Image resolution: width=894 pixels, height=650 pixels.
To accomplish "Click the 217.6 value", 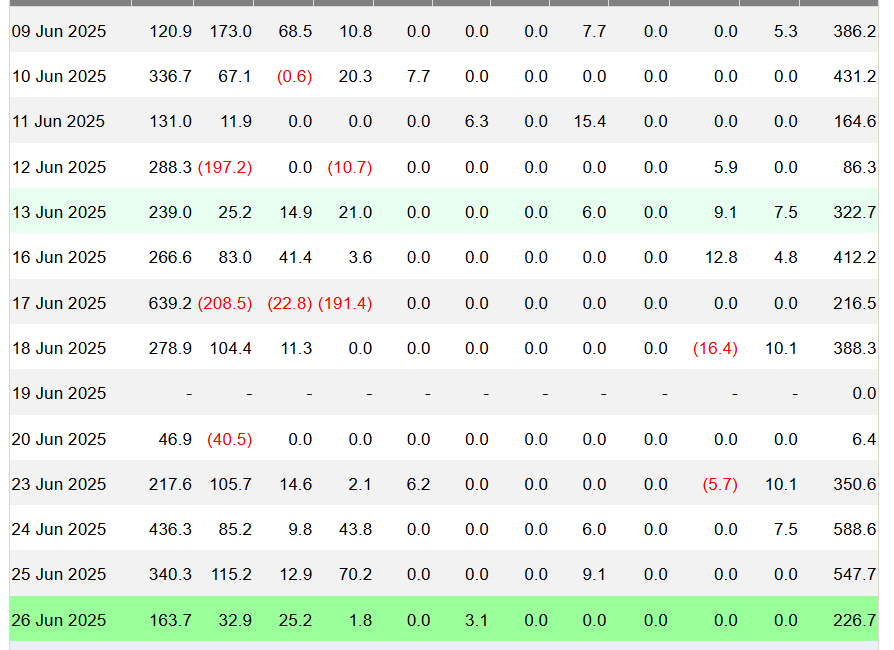I will click(170, 484).
